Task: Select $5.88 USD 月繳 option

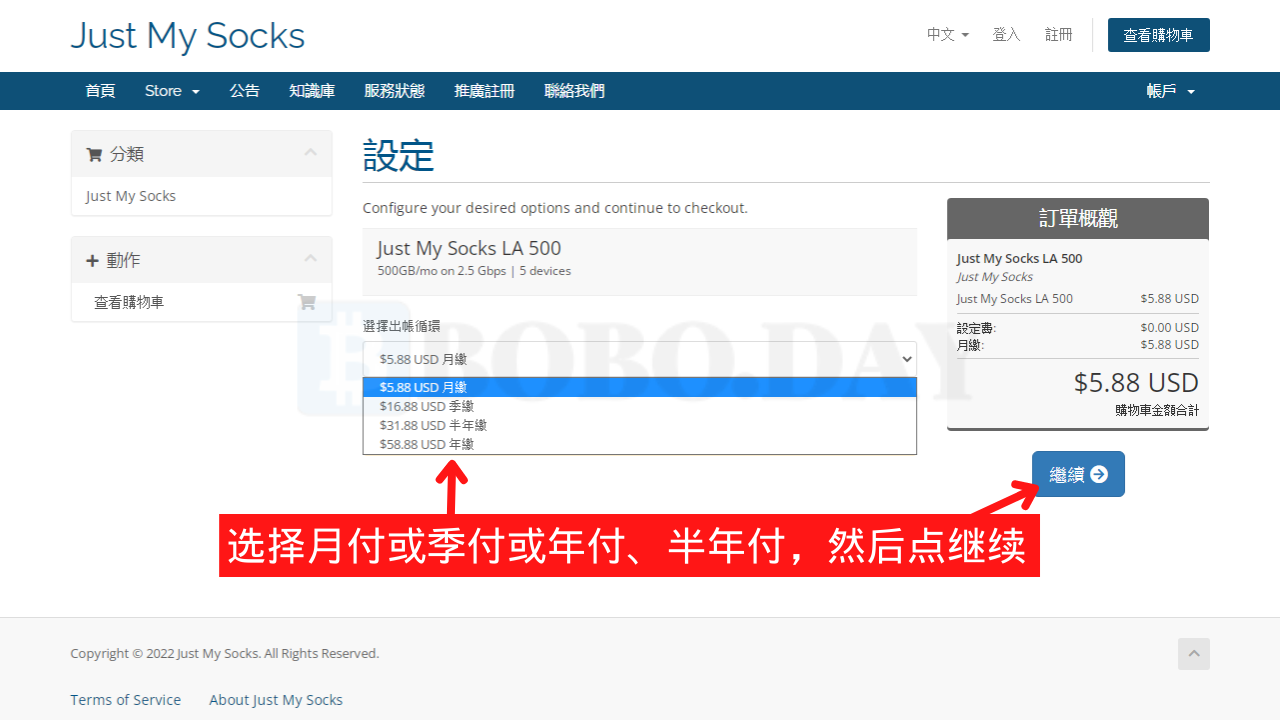Action: point(640,387)
